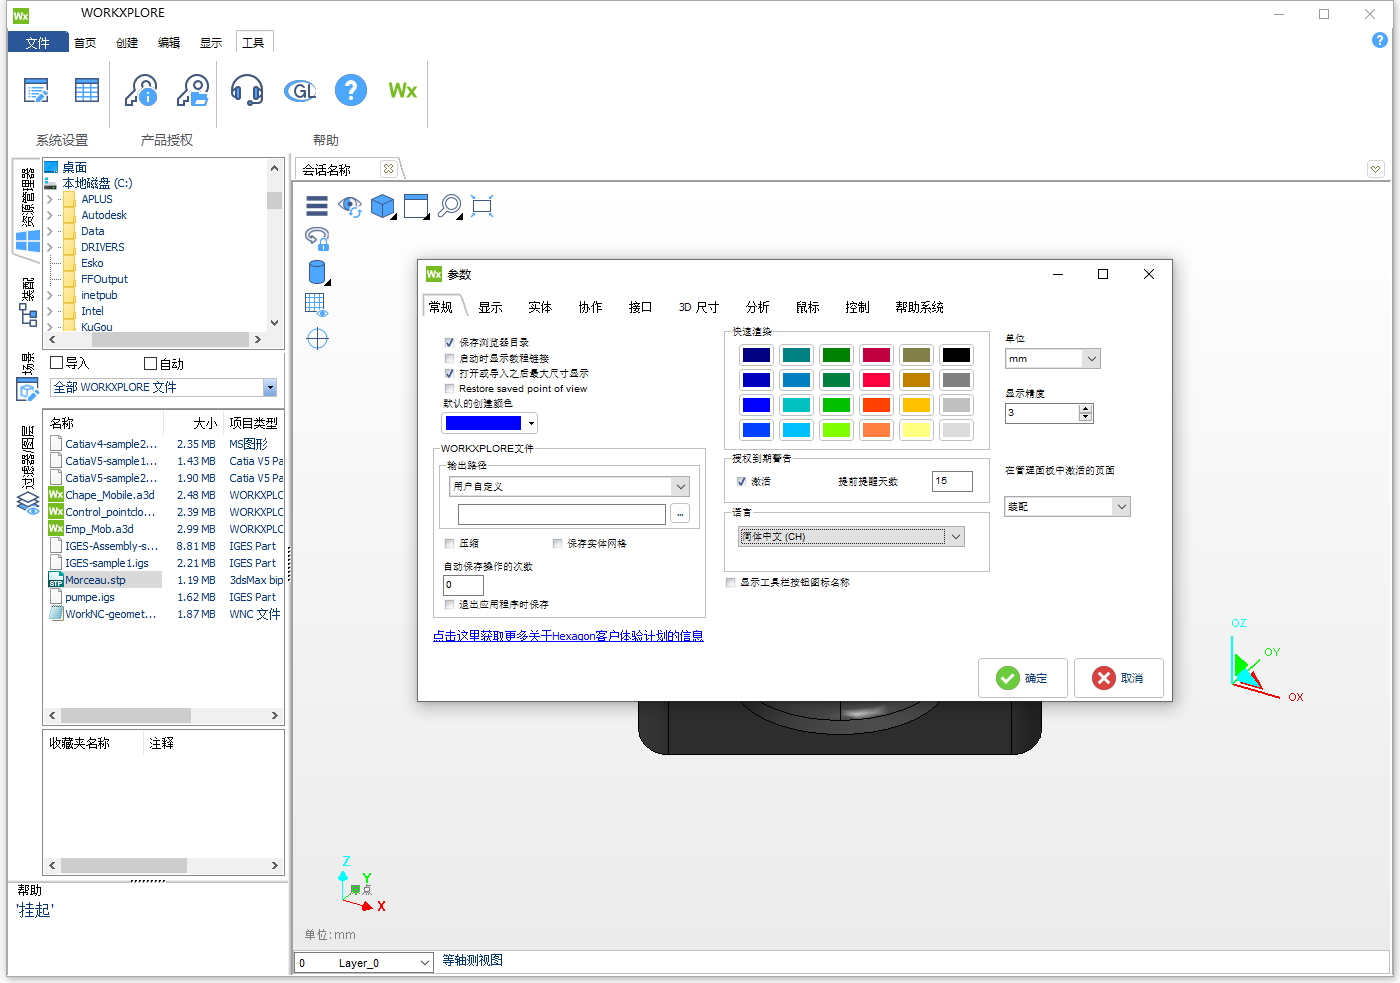Open the resource manager side tab
Viewport: 1400px width, 983px height.
[x=27, y=212]
